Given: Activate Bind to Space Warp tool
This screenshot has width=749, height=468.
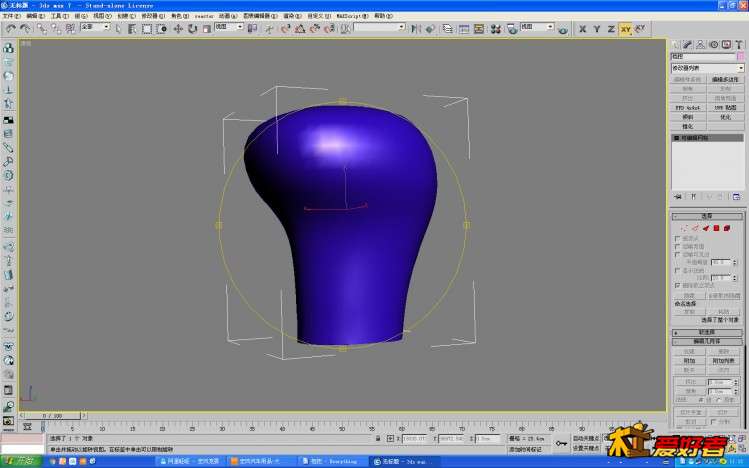Looking at the screenshot, I should pos(71,29).
